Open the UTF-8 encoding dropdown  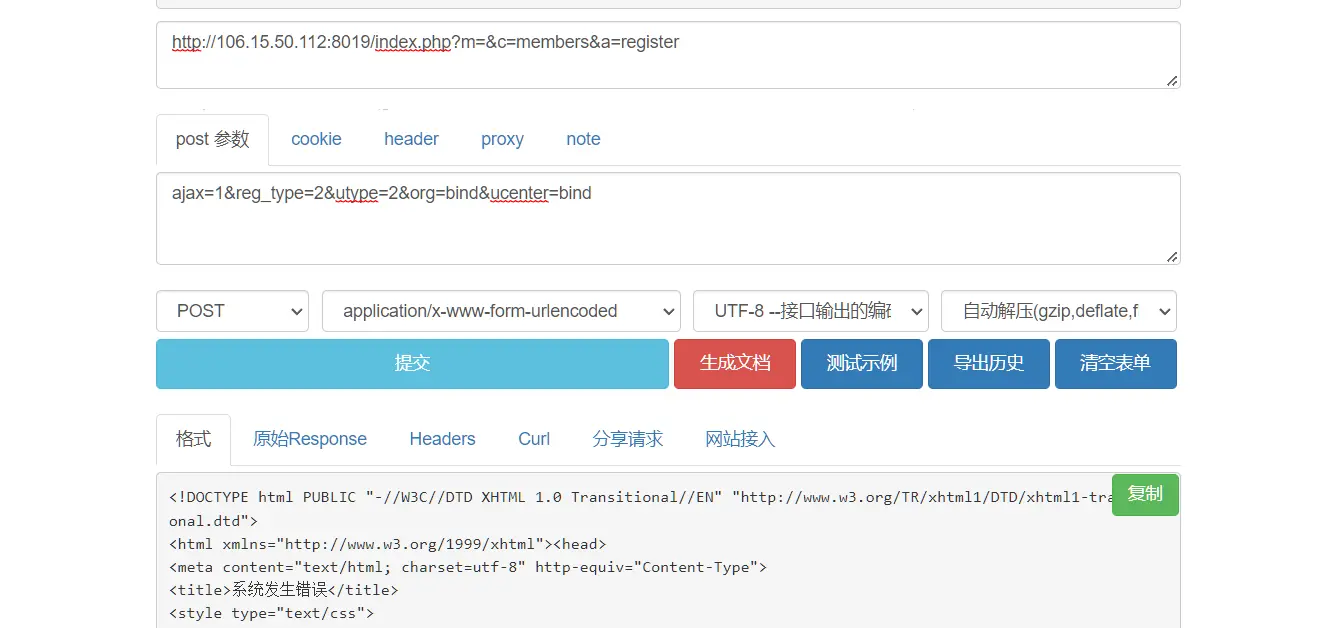click(x=810, y=311)
